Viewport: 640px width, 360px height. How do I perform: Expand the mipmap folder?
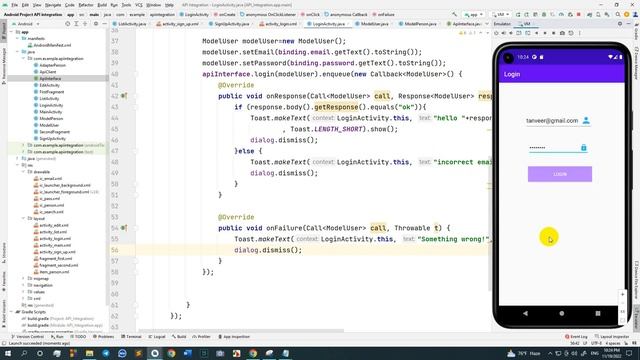pos(23,278)
